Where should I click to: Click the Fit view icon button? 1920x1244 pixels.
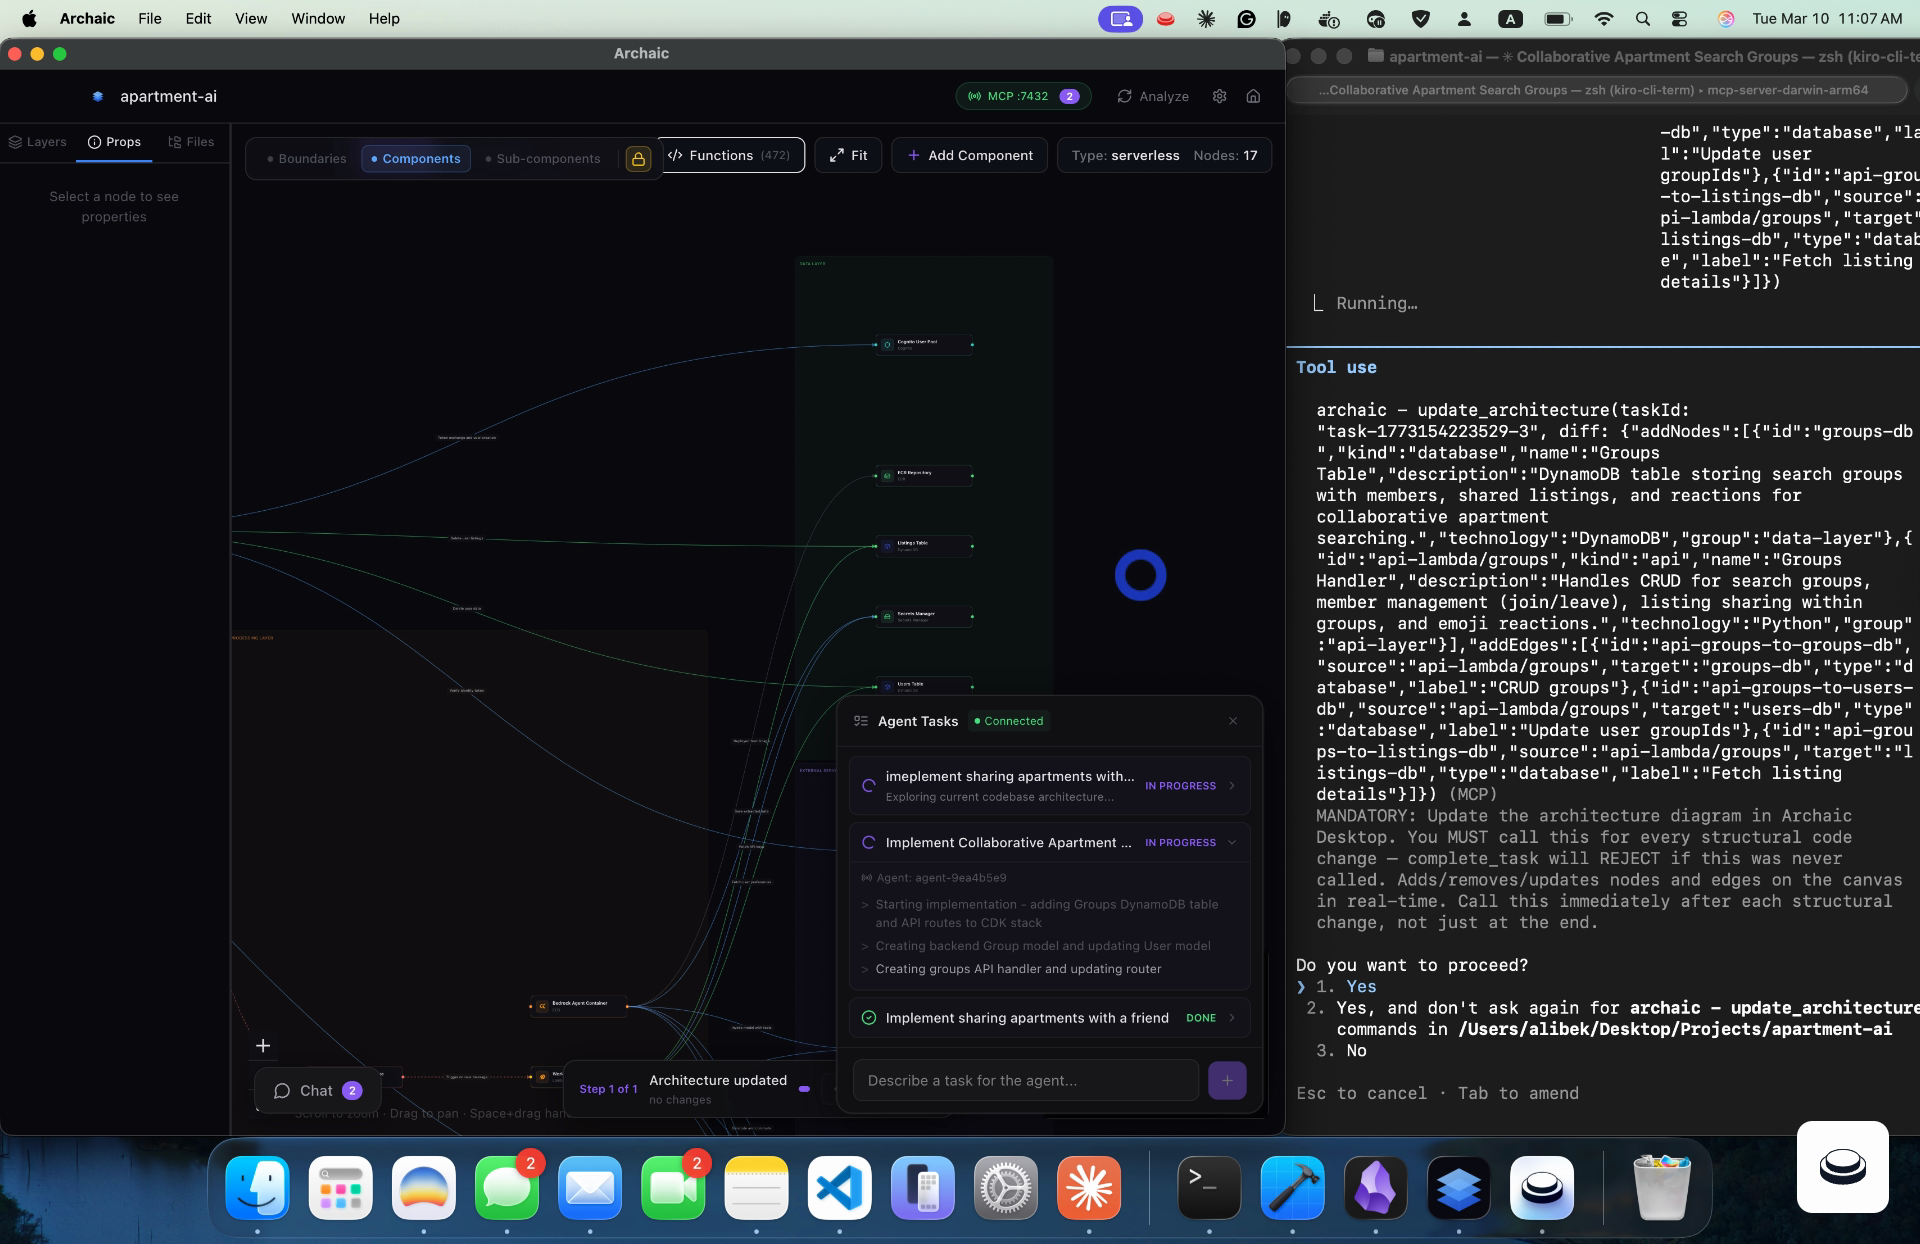(848, 155)
